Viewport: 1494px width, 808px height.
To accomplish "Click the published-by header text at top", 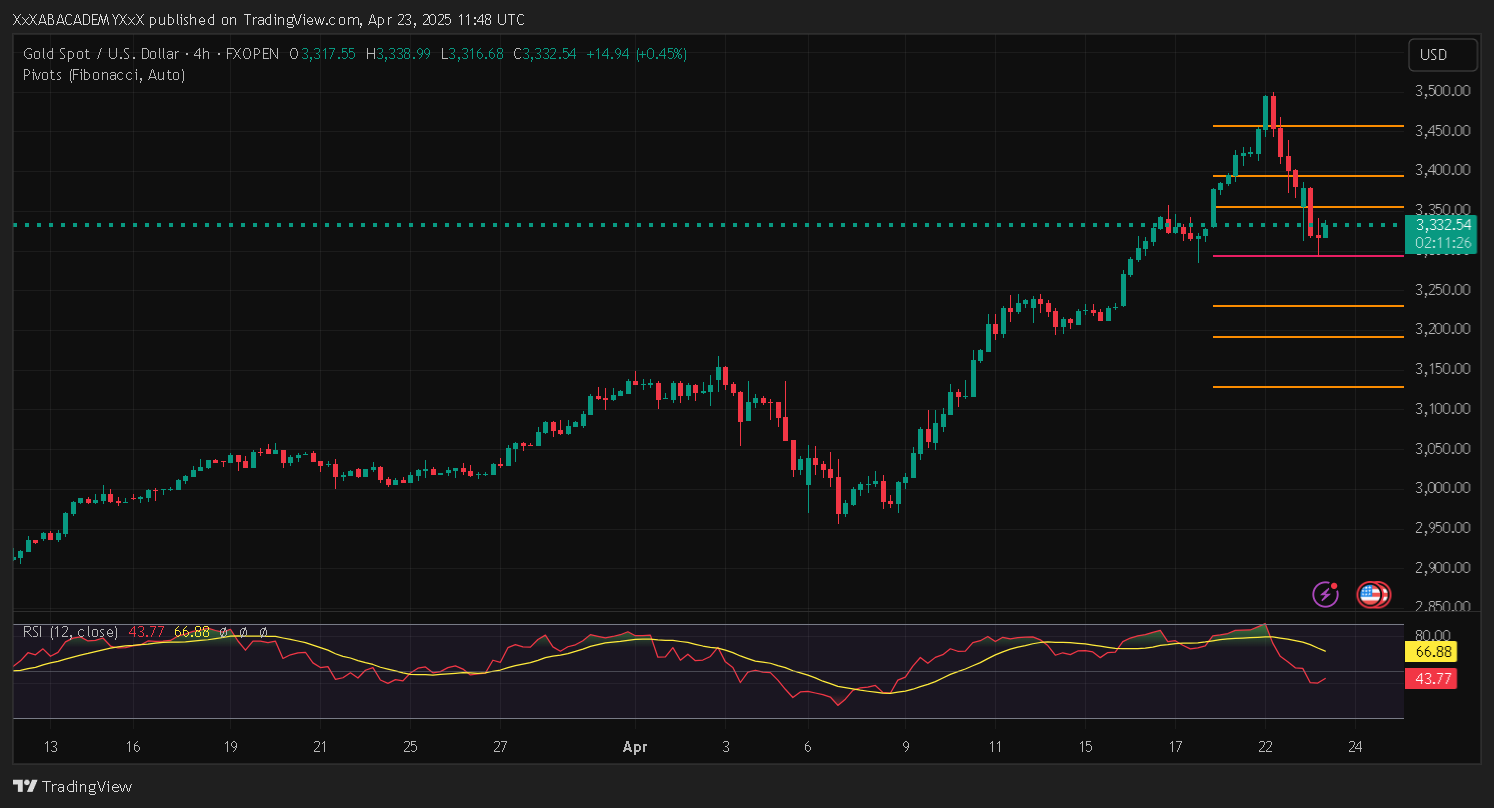I will (268, 20).
